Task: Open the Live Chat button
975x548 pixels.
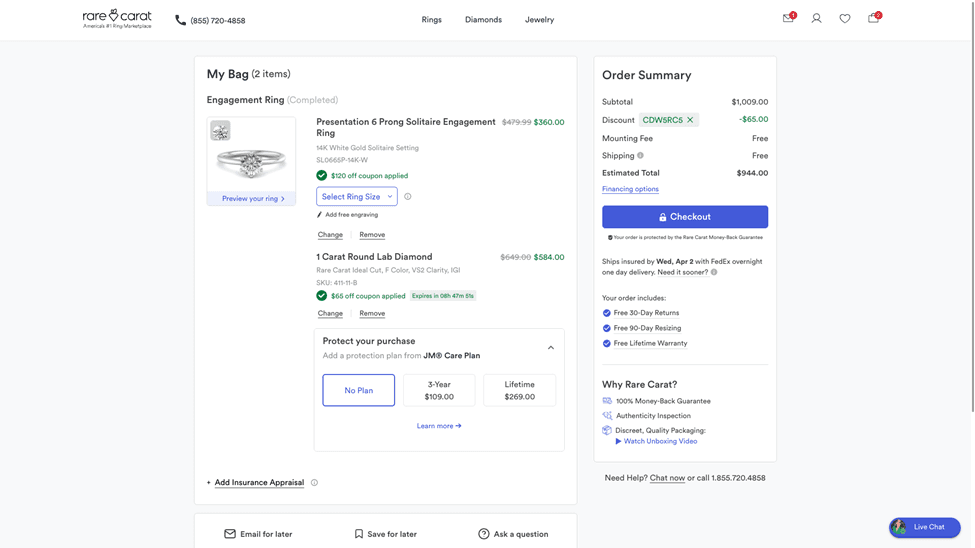Action: point(925,527)
